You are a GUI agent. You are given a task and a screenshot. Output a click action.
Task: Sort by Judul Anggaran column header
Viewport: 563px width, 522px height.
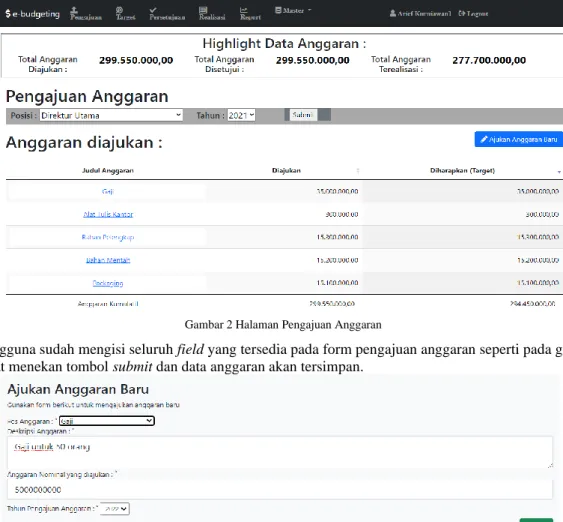pos(108,171)
